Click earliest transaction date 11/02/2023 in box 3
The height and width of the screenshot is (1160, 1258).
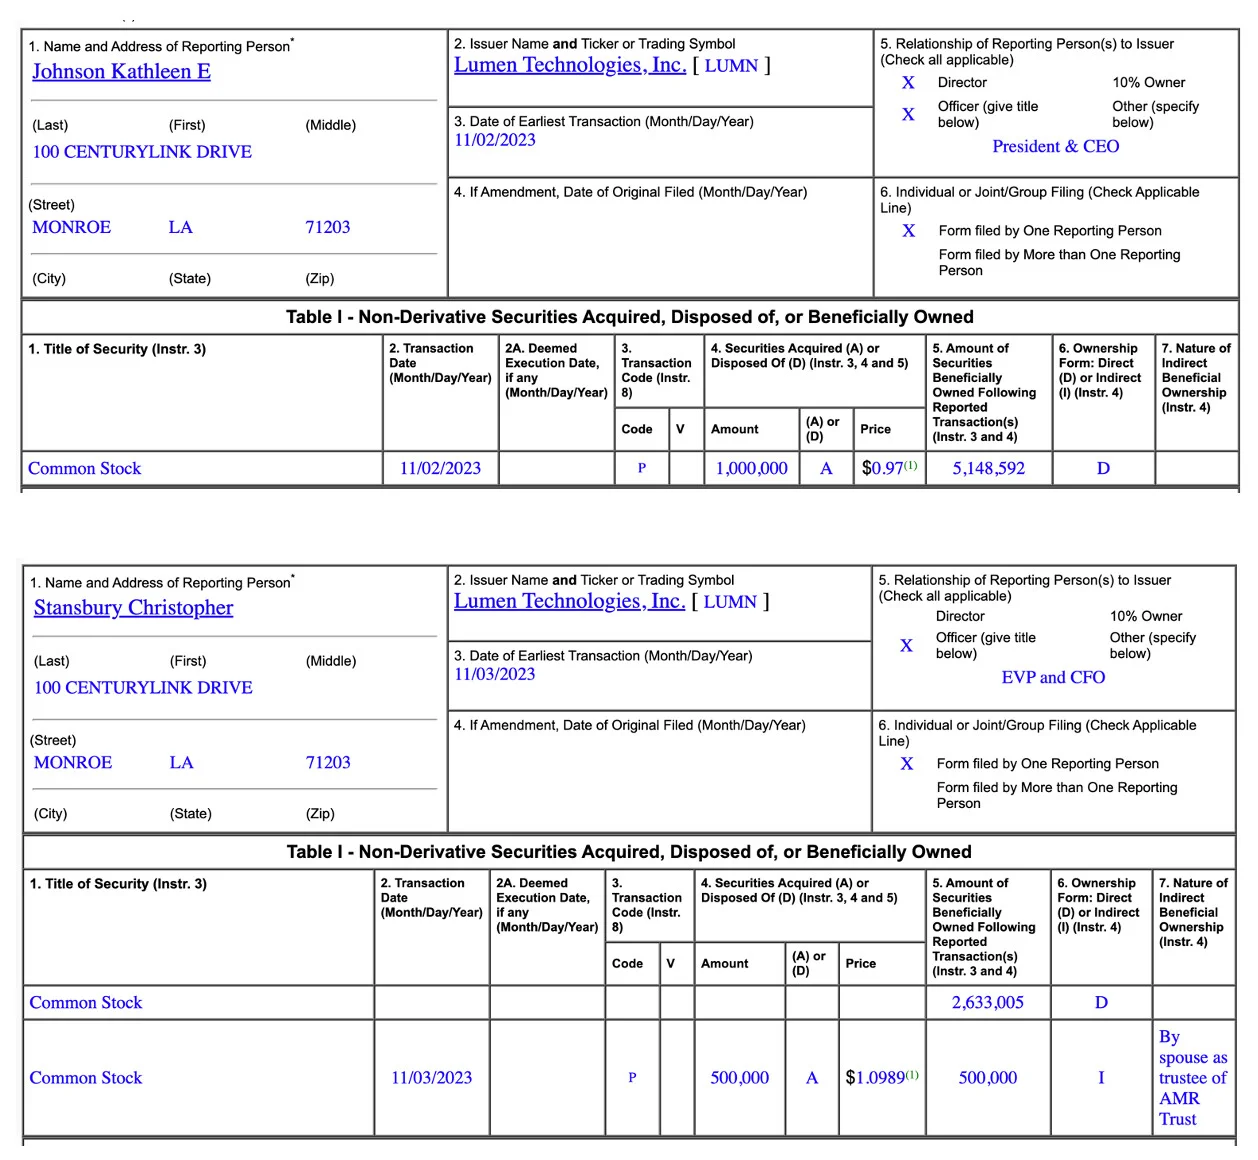[495, 140]
